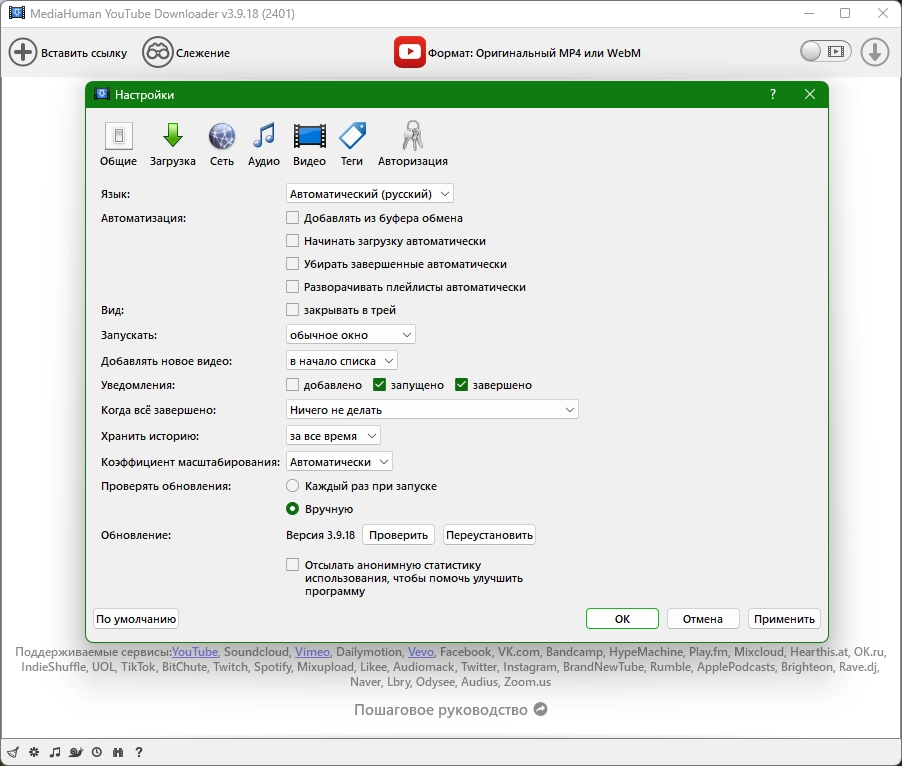Open the Загрузка settings tab
This screenshot has height=766, width=902.
coord(173,144)
